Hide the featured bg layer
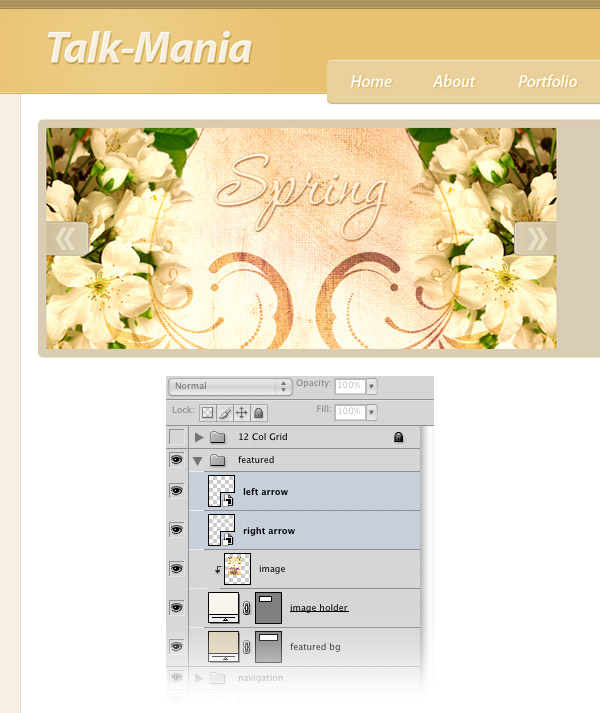Screen dimensions: 600x713 click(x=177, y=646)
